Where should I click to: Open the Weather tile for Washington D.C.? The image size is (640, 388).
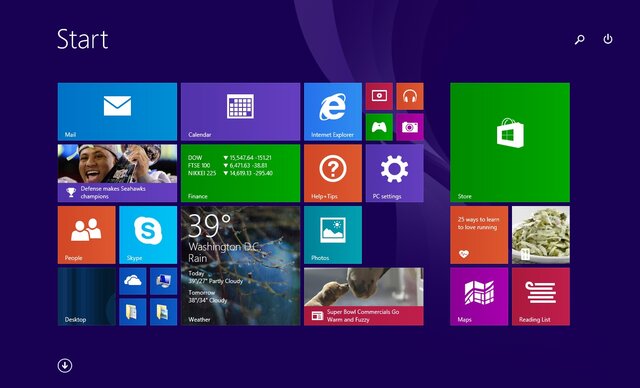(x=240, y=266)
